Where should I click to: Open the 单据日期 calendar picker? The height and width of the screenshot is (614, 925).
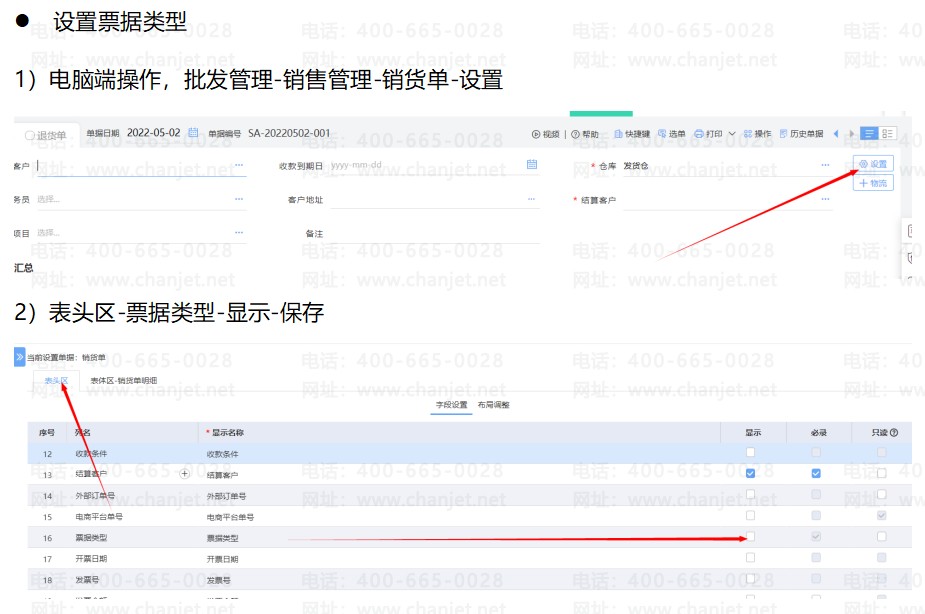[x=193, y=133]
